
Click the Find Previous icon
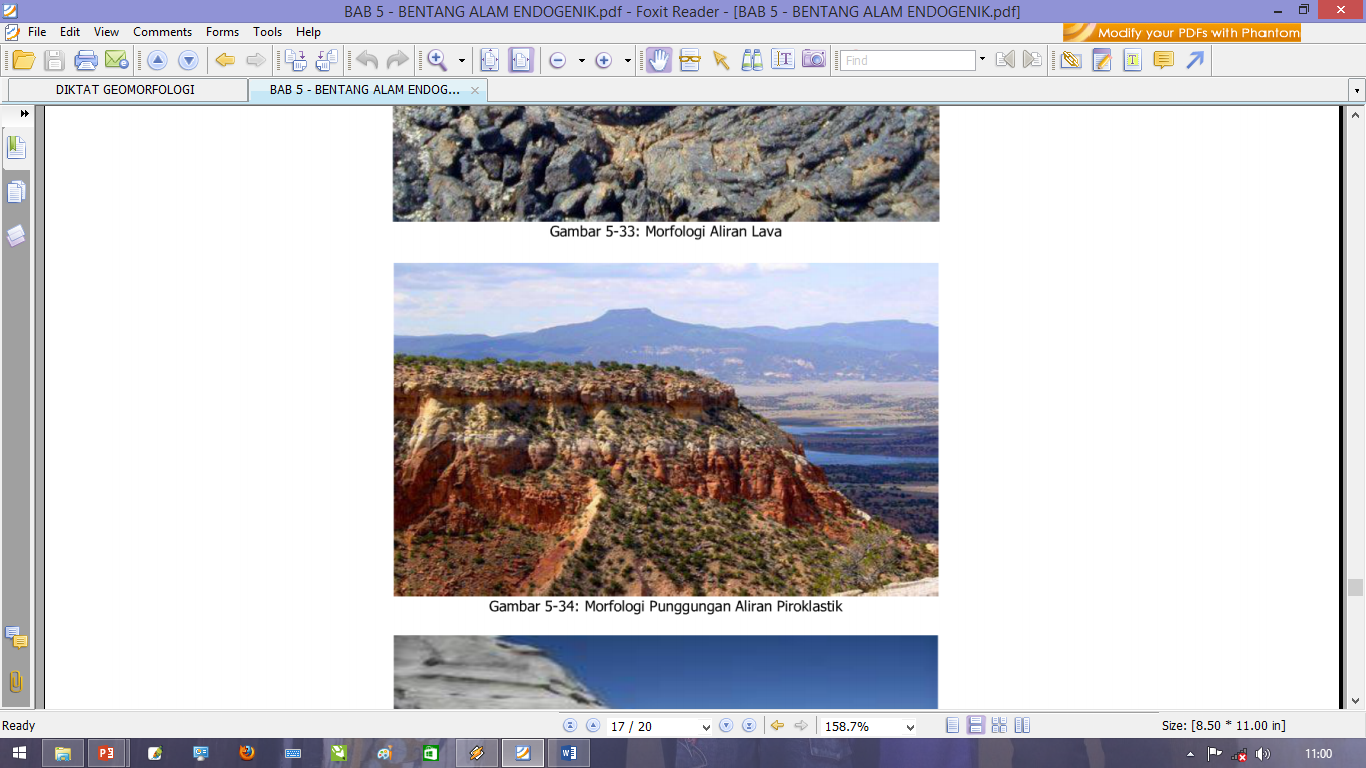tap(1005, 60)
